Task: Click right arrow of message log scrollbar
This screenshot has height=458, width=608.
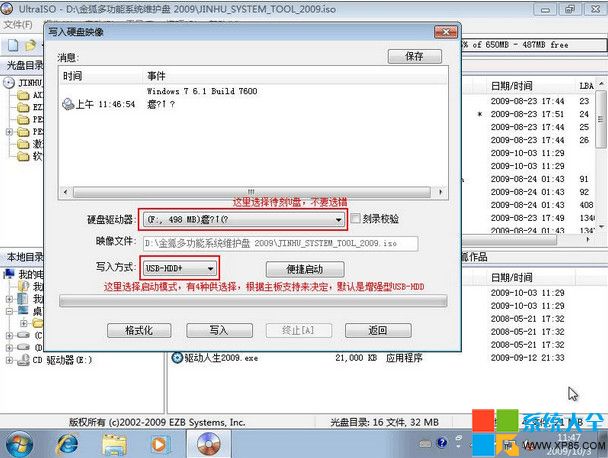Action: (x=440, y=192)
